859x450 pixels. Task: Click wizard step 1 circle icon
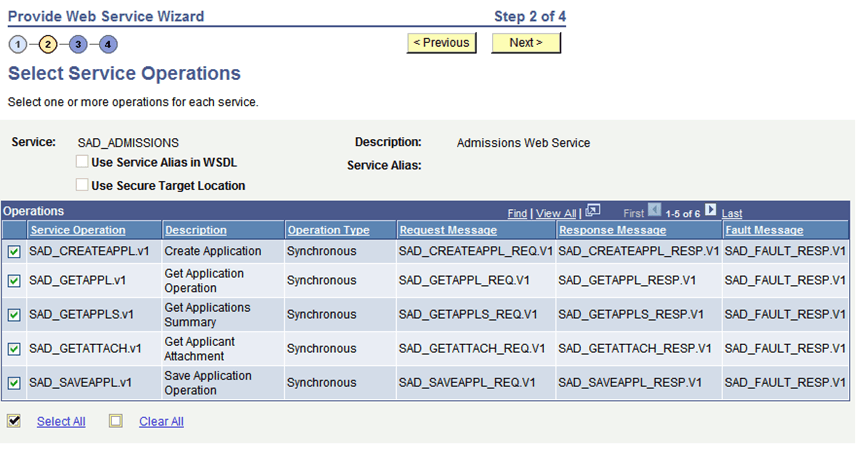tap(18, 44)
